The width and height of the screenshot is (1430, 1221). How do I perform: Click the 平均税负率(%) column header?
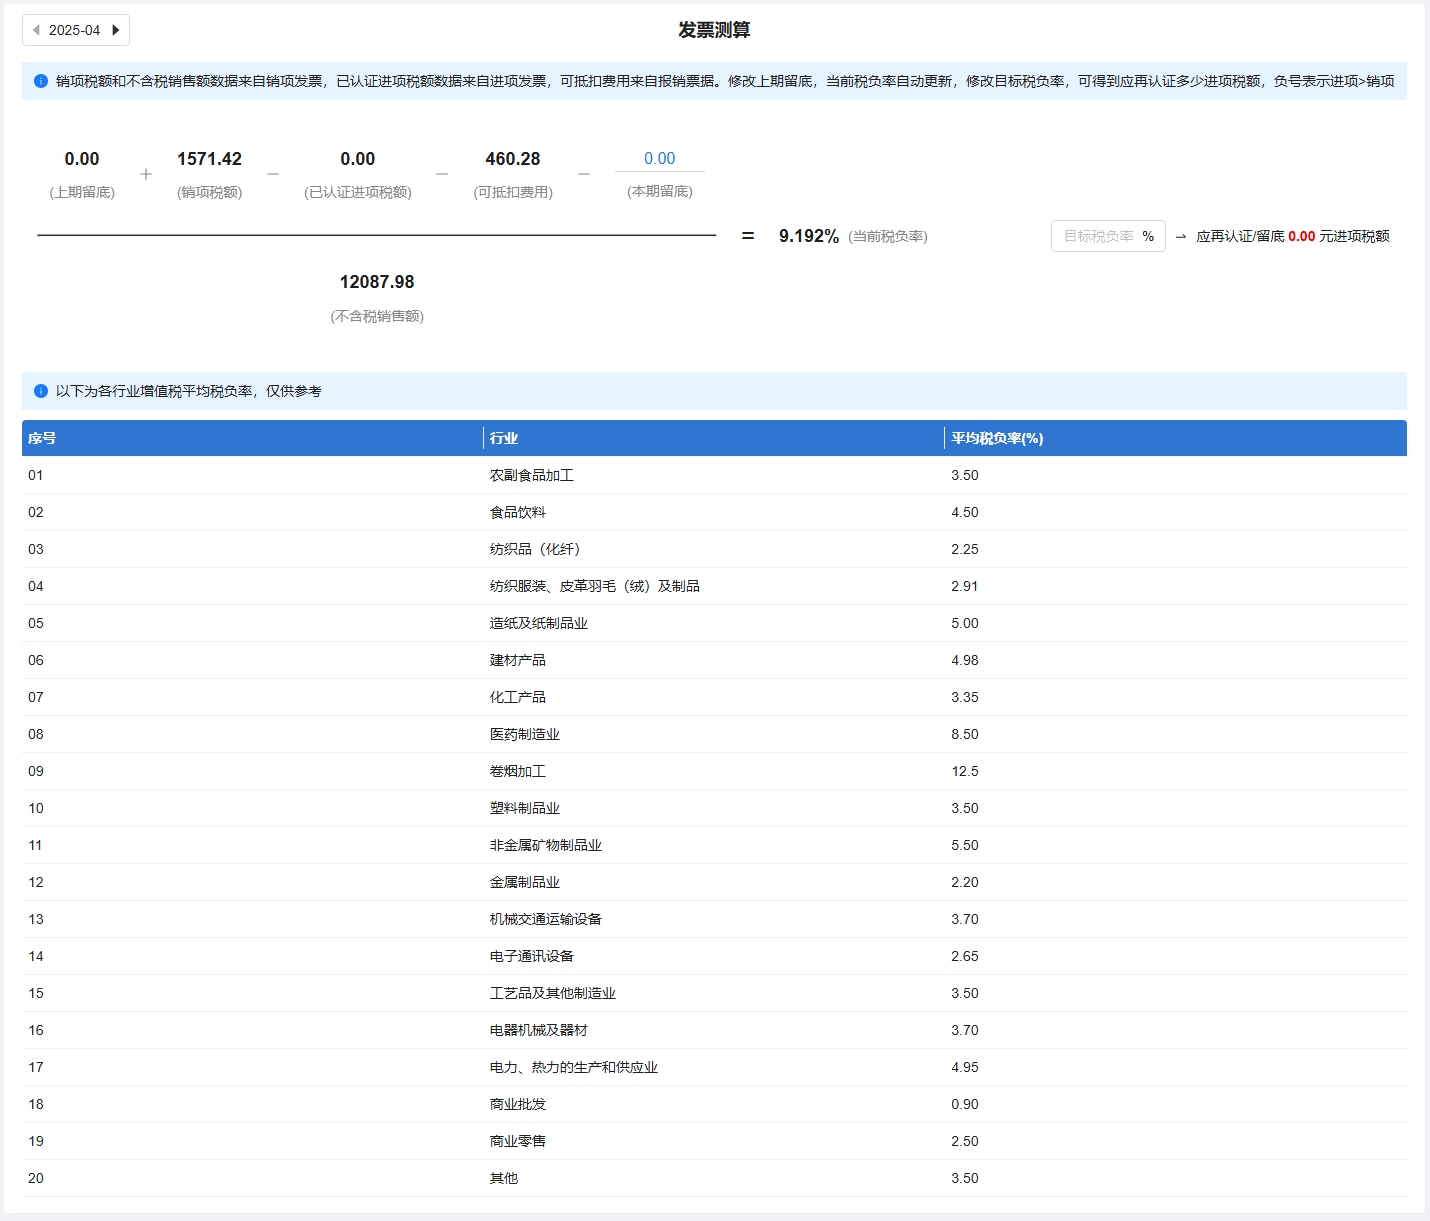[997, 438]
